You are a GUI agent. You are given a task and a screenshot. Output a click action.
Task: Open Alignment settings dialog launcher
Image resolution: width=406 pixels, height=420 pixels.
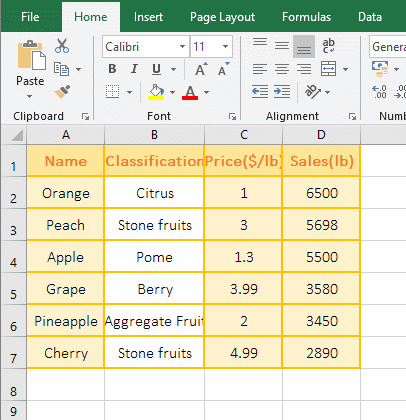pos(352,116)
